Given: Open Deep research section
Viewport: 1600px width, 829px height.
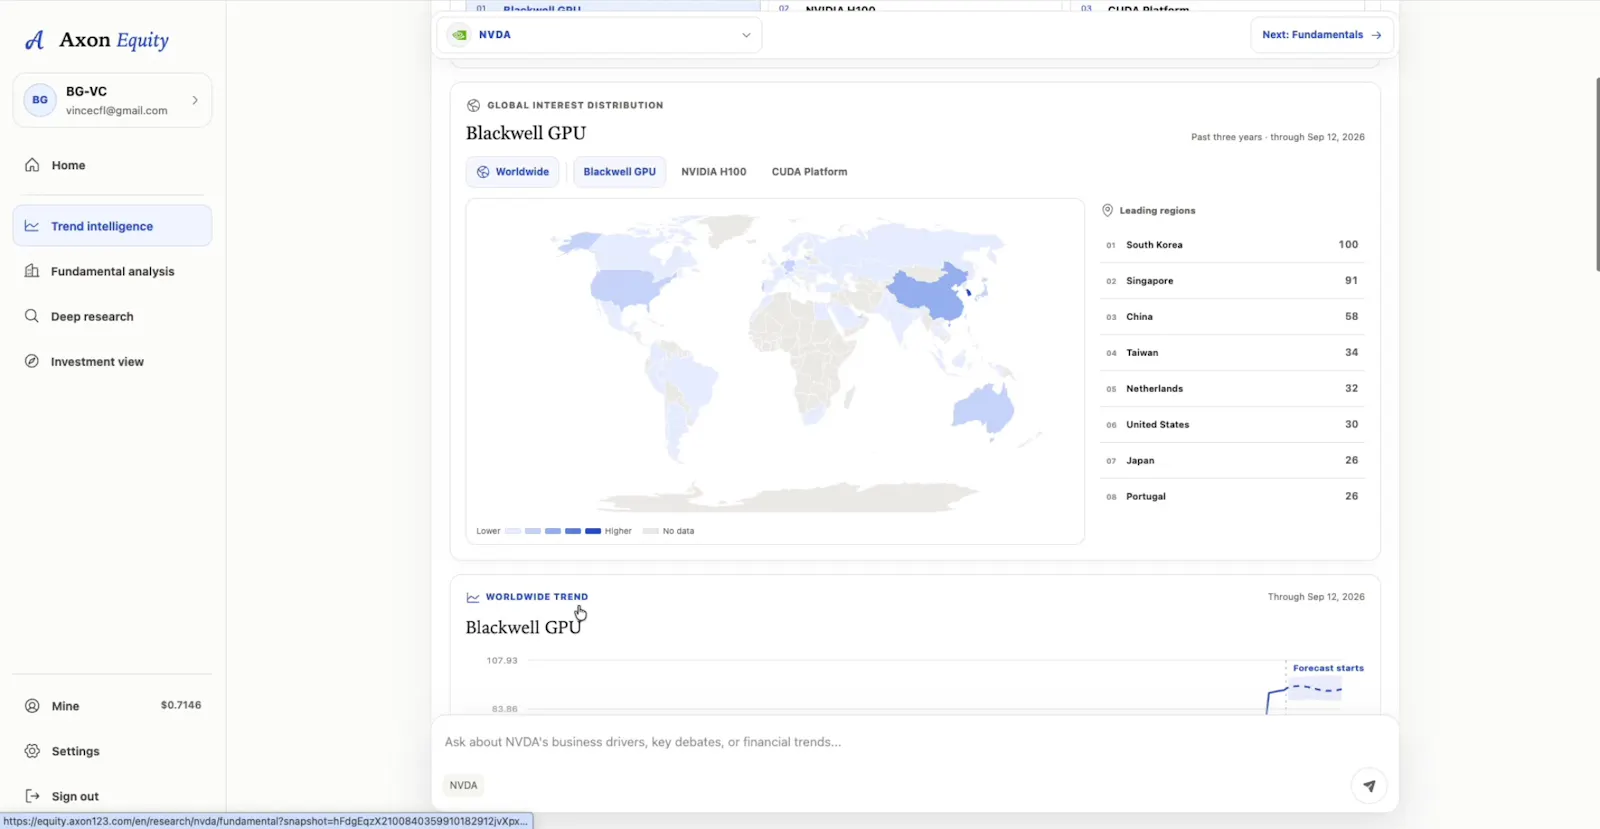Looking at the screenshot, I should coord(112,316).
